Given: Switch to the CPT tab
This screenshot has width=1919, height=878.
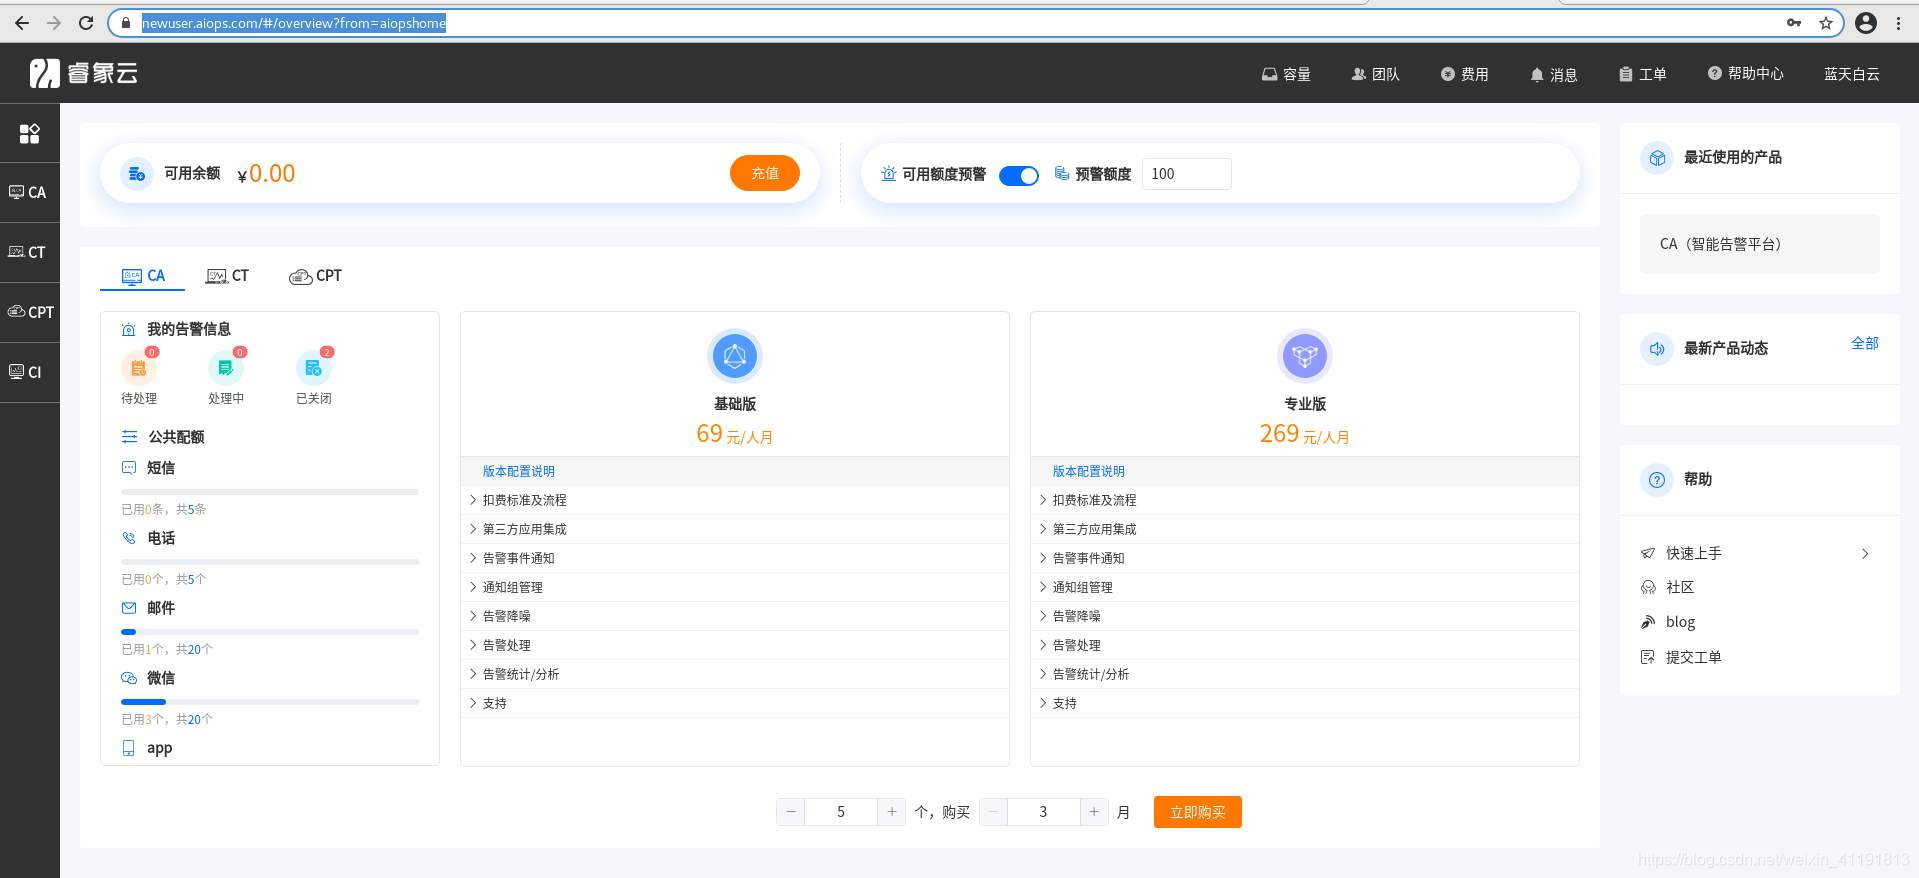Looking at the screenshot, I should point(315,276).
